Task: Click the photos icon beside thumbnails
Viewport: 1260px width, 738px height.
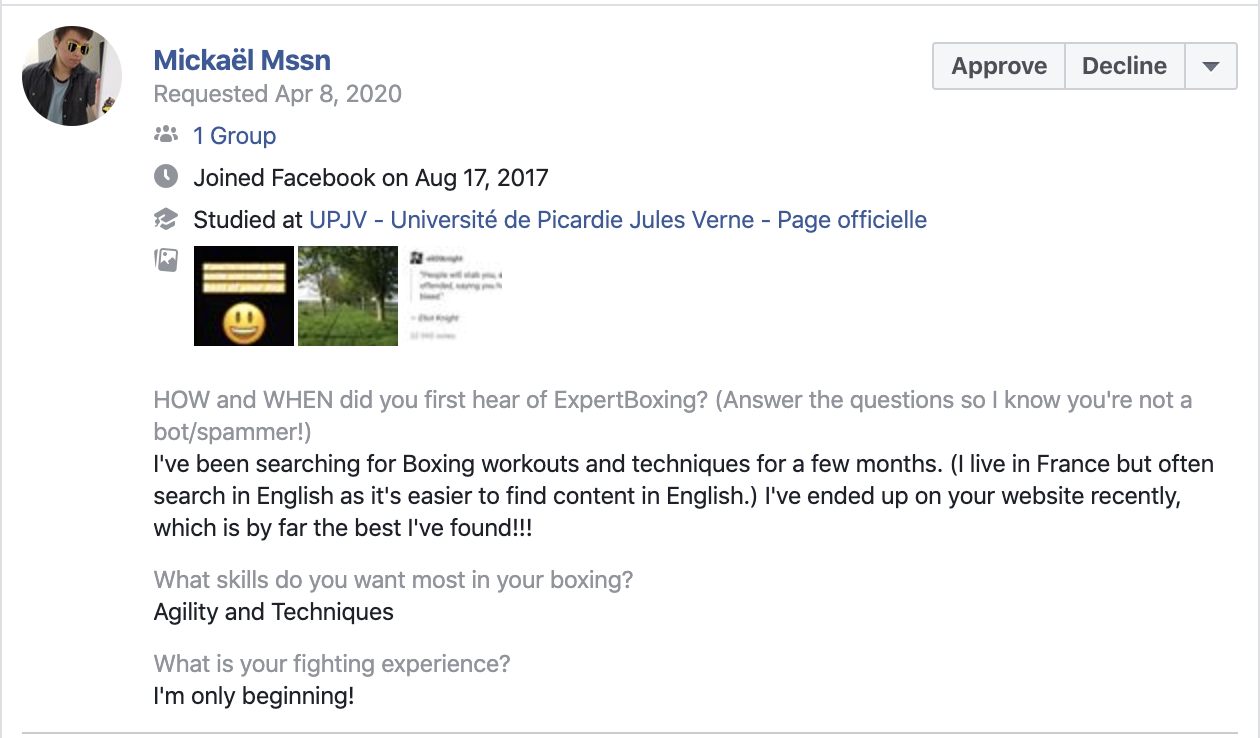Action: tap(166, 260)
